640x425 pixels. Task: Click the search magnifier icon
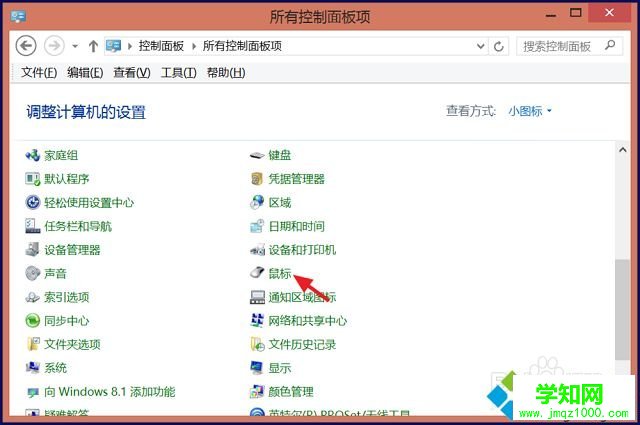point(610,45)
